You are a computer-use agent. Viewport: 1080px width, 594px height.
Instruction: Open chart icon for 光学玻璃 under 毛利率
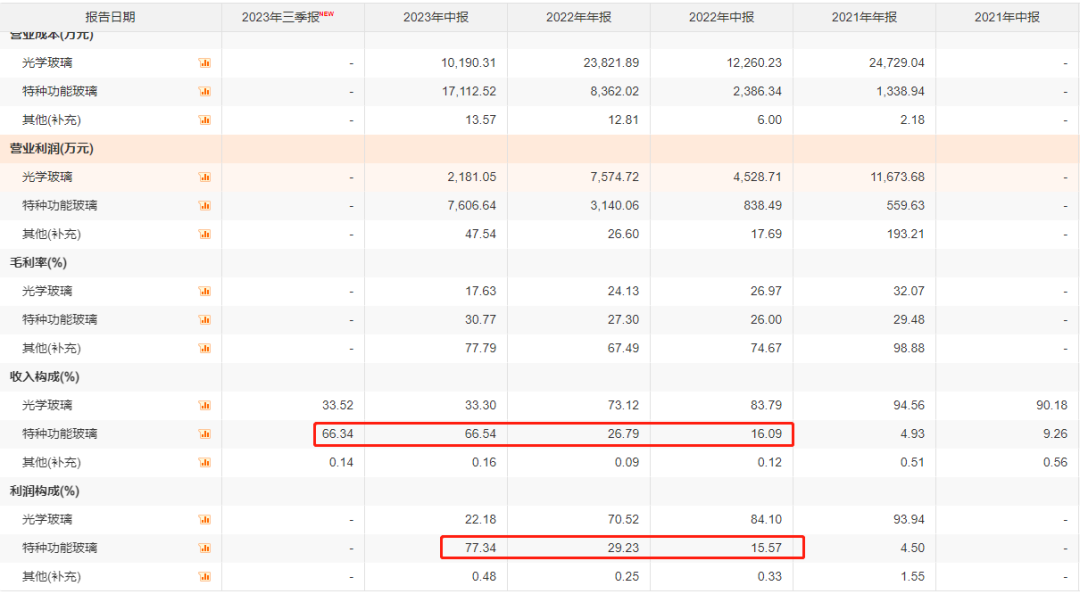[x=205, y=291]
